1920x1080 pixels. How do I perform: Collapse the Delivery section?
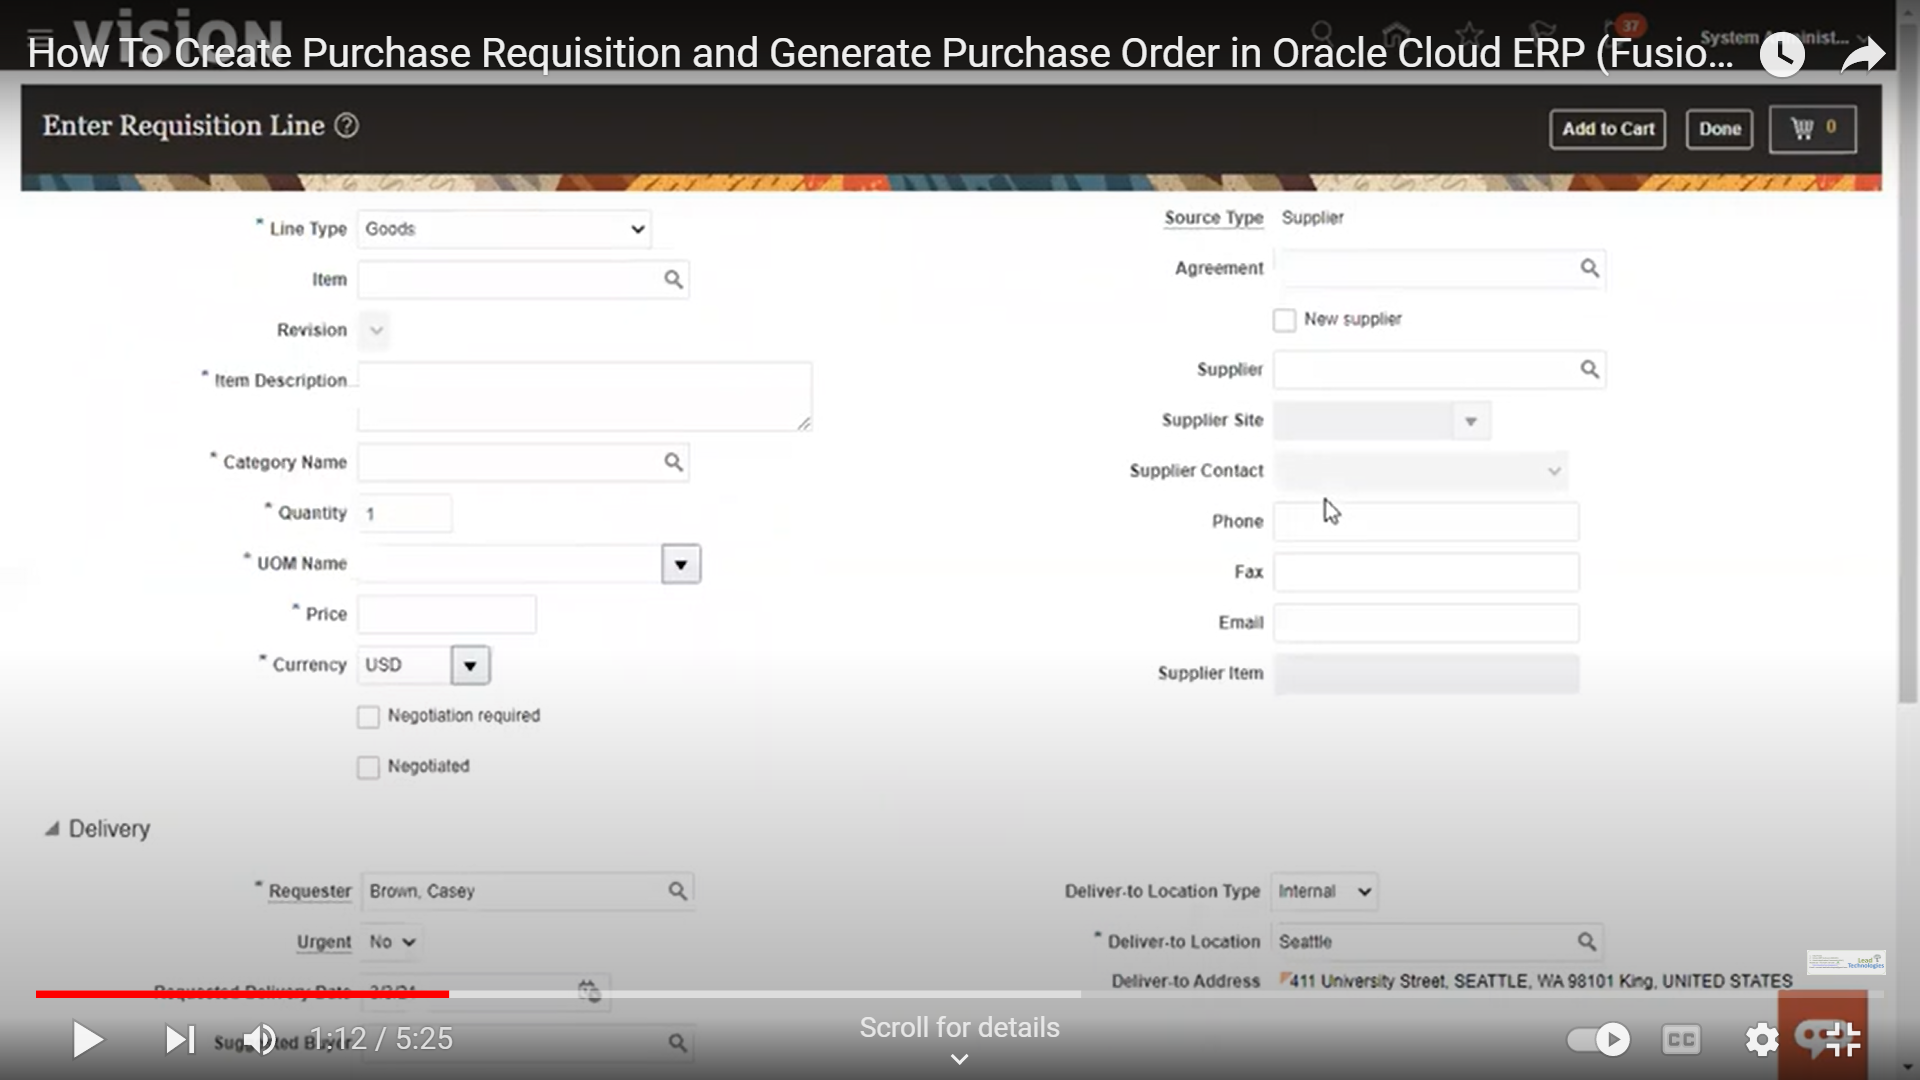(52, 829)
